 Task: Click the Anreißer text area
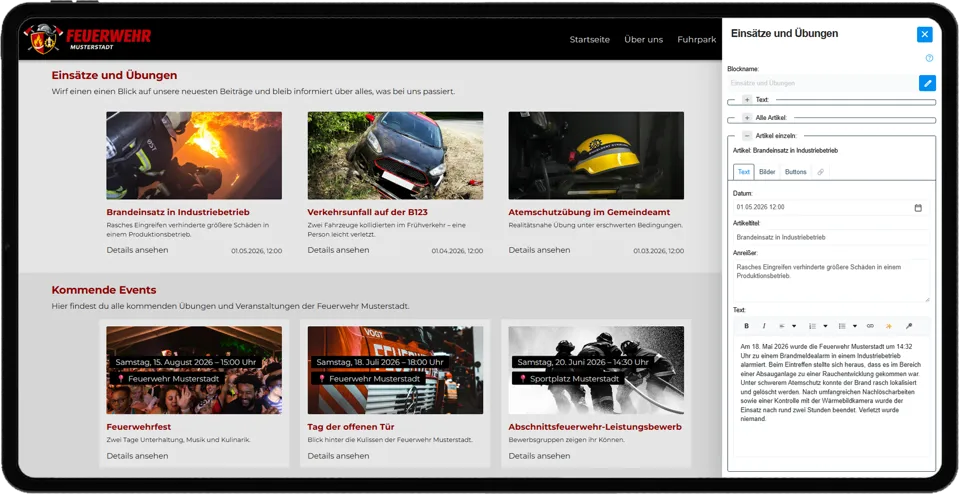(x=831, y=280)
